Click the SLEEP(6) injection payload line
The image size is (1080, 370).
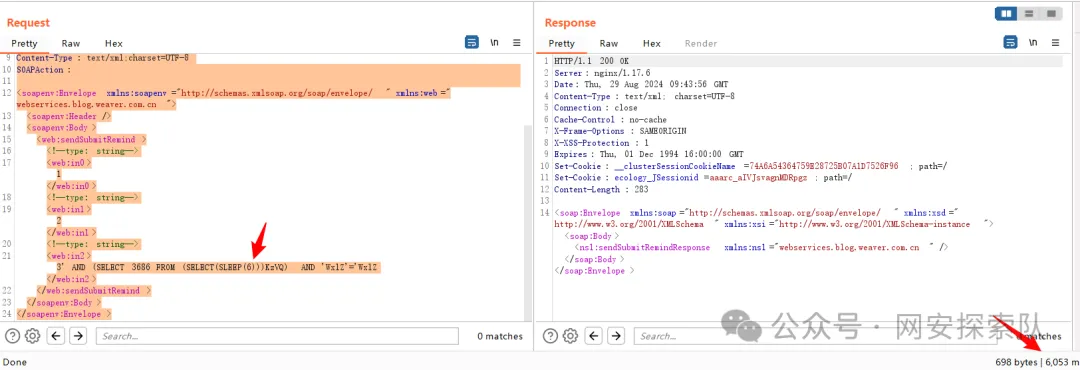(218, 267)
